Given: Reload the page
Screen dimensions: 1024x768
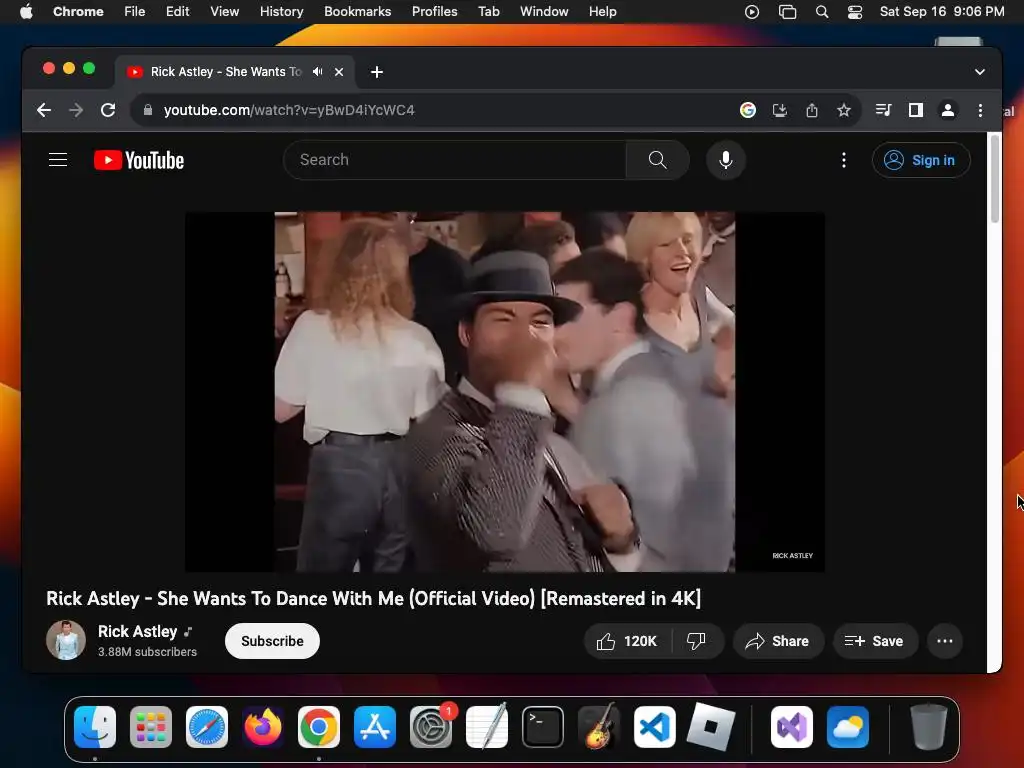Looking at the screenshot, I should pyautogui.click(x=108, y=110).
